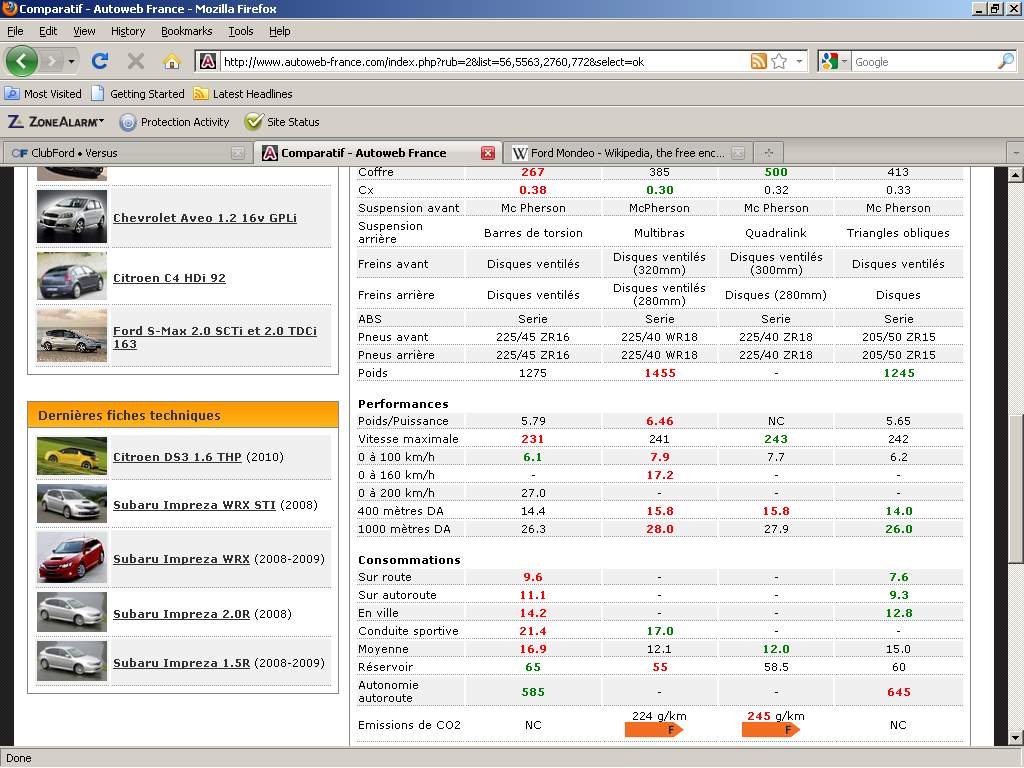Close the Comparatif - Autoweb France tab
1024x768 pixels.
[487, 153]
